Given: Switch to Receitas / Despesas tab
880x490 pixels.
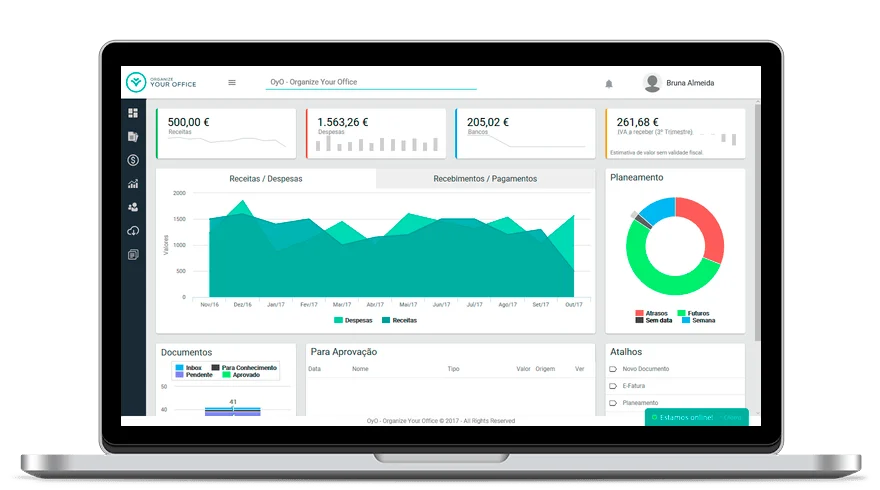Looking at the screenshot, I should [265, 178].
